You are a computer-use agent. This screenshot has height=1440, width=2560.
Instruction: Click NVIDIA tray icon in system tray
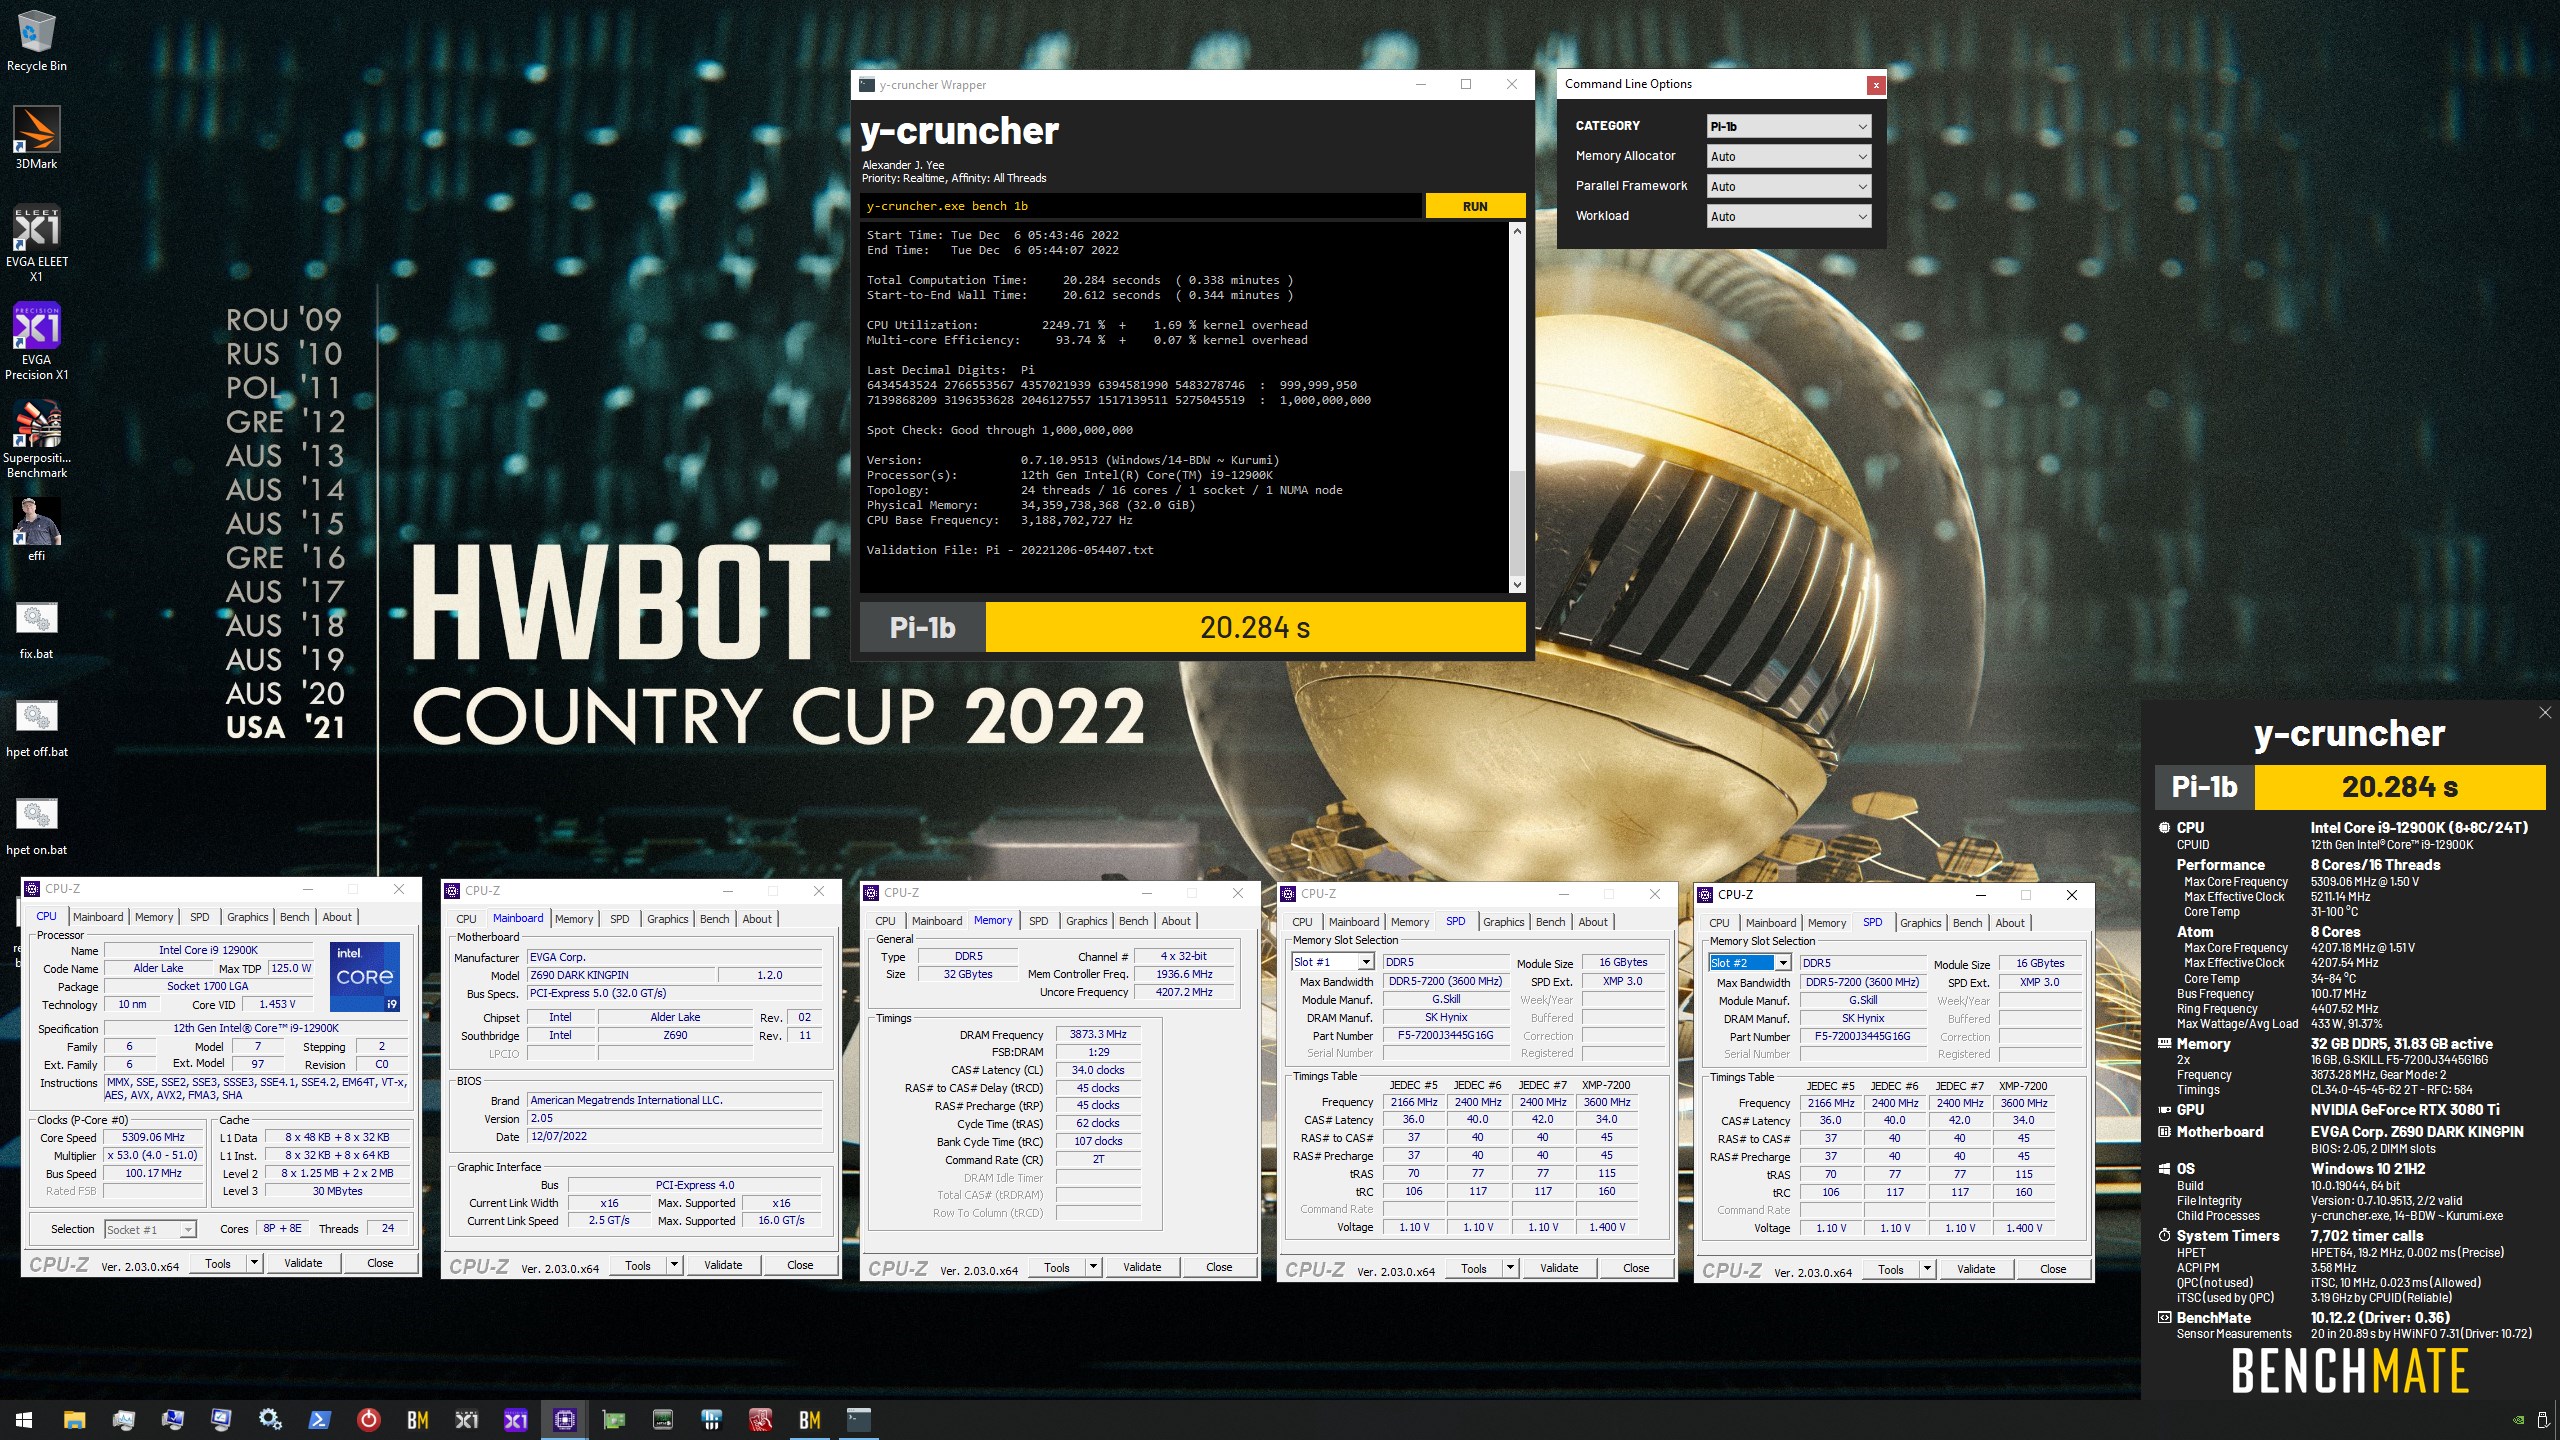[x=2518, y=1420]
